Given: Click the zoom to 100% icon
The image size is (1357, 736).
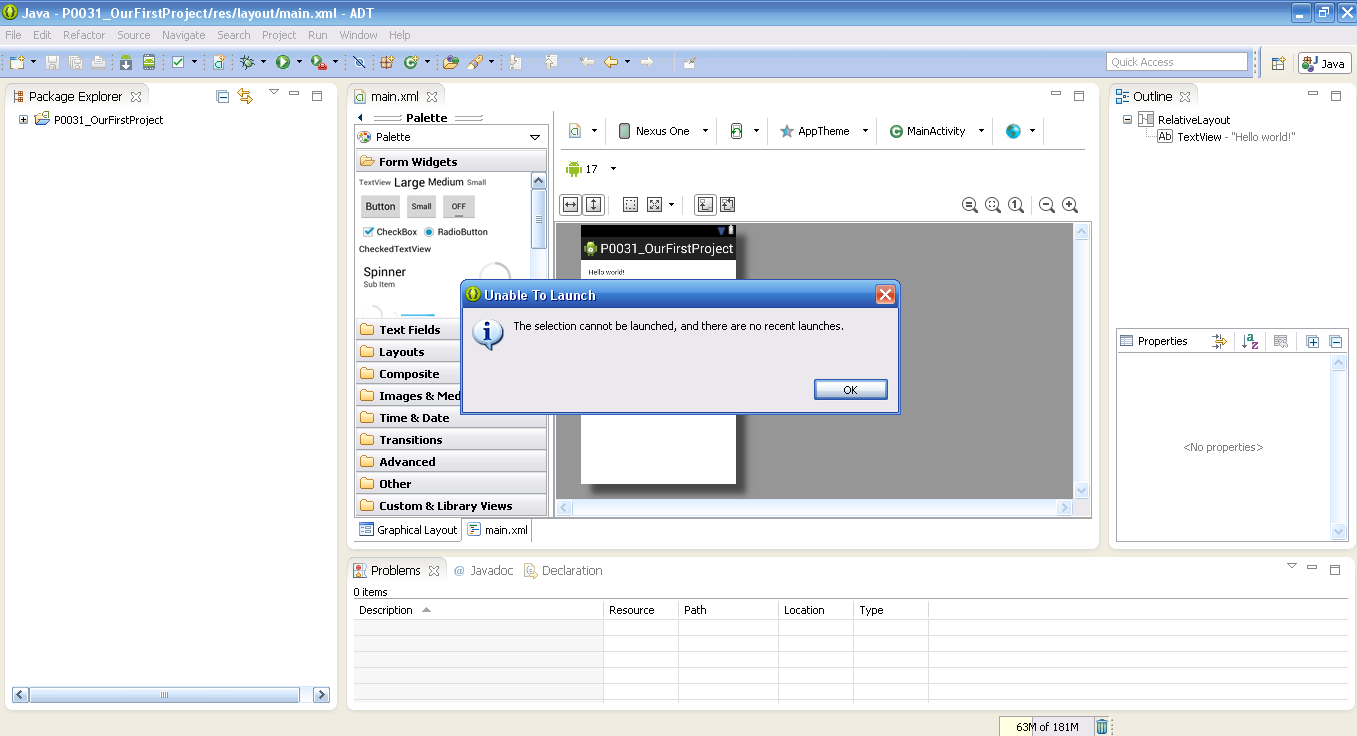Looking at the screenshot, I should (x=1016, y=205).
